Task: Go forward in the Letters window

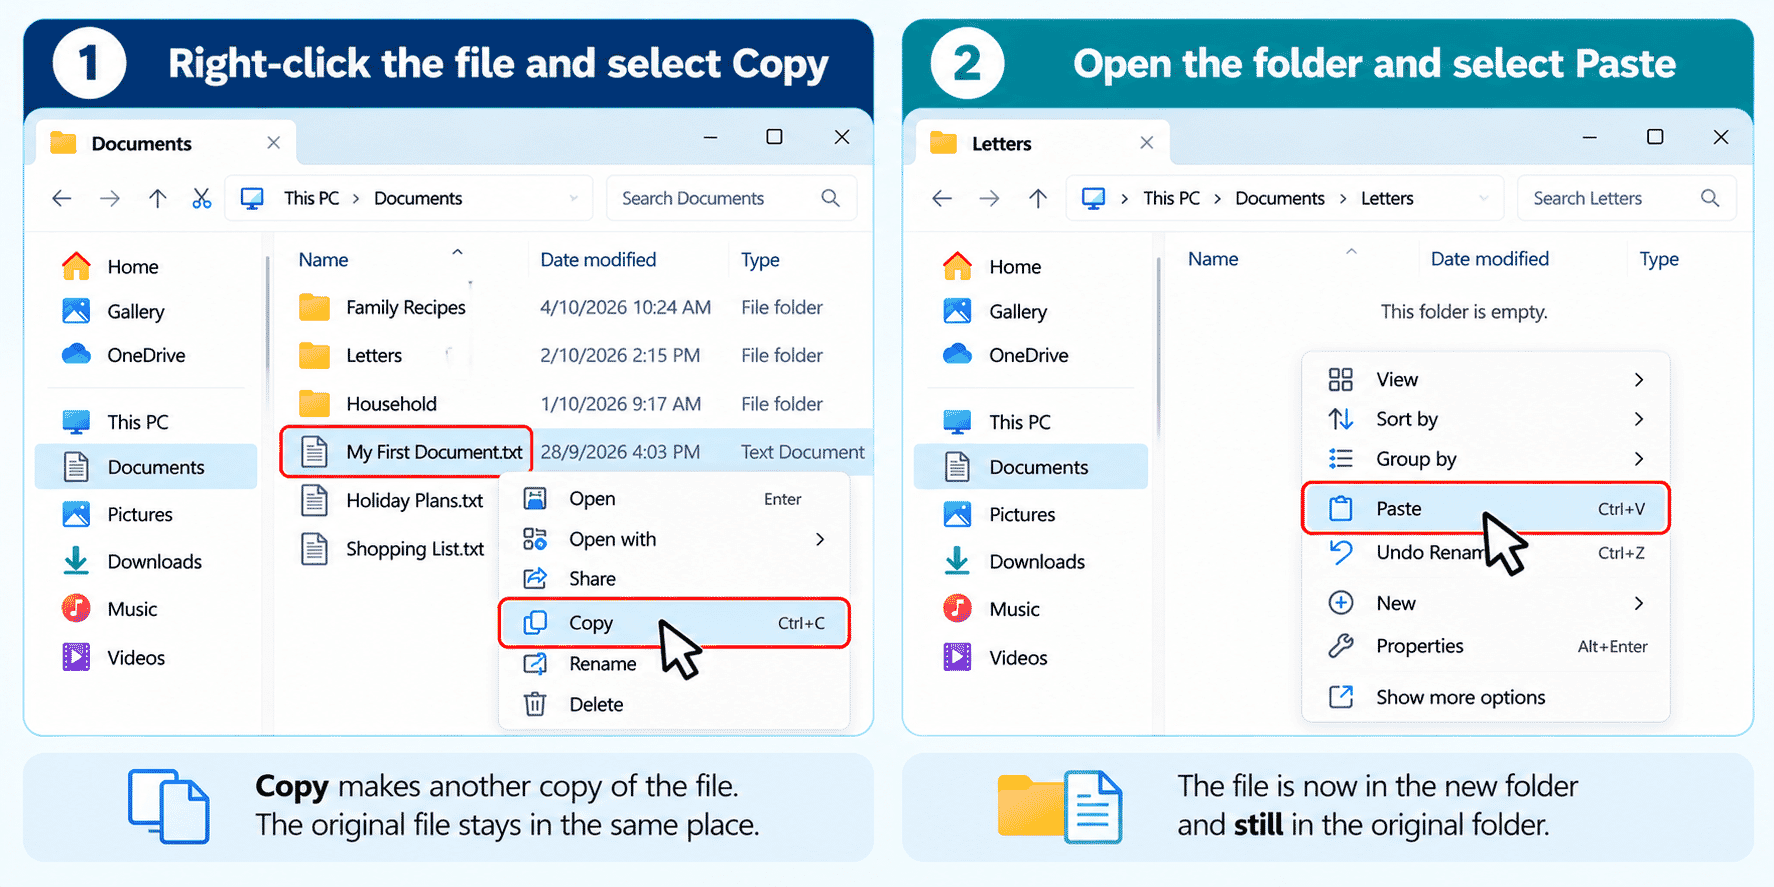Action: [x=989, y=198]
